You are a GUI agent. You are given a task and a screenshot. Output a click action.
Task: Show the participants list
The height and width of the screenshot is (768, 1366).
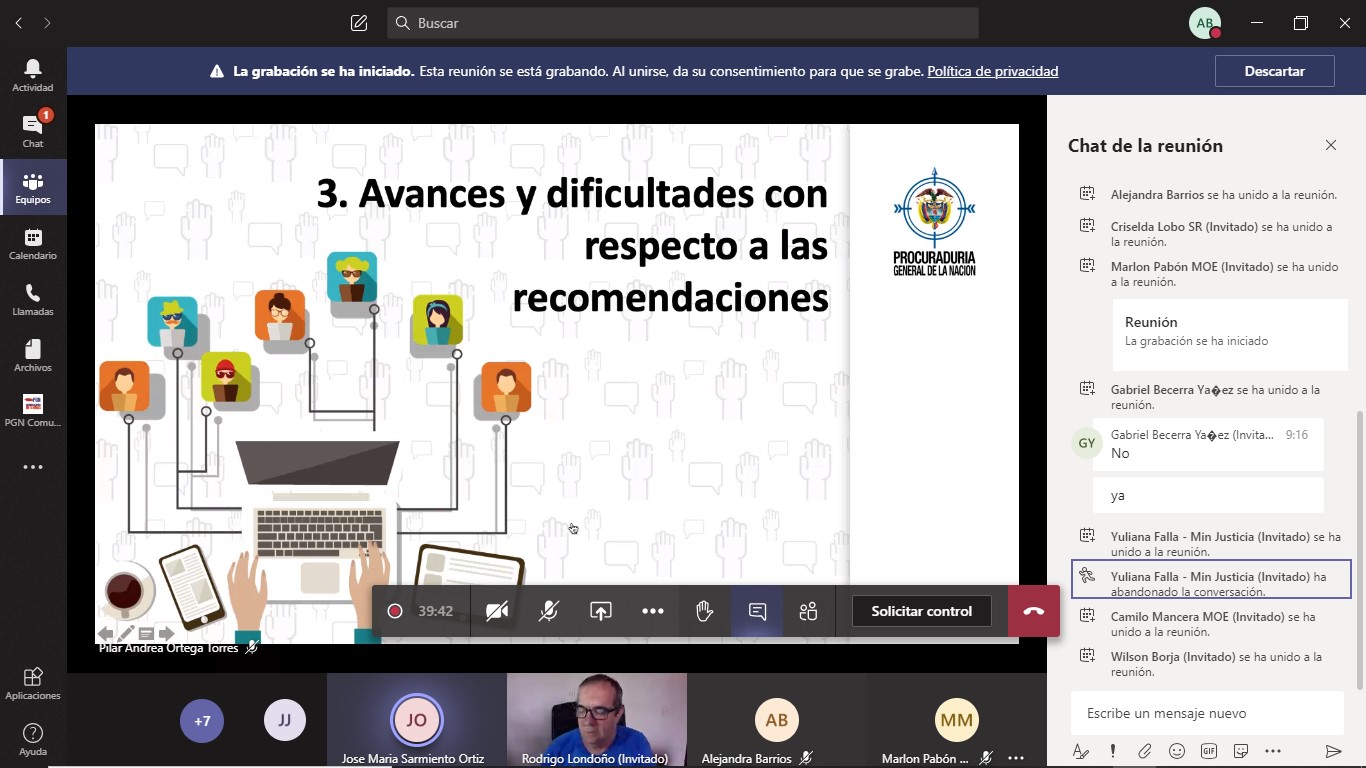[809, 611]
